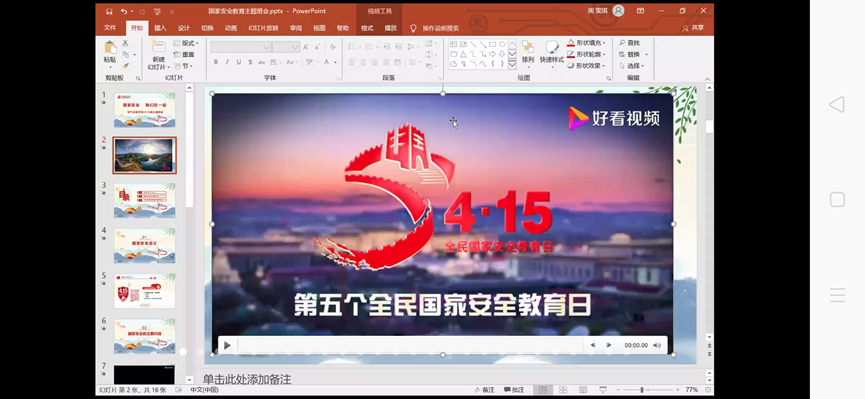
Task: Open the Insert ribbon tab
Action: [x=160, y=28]
